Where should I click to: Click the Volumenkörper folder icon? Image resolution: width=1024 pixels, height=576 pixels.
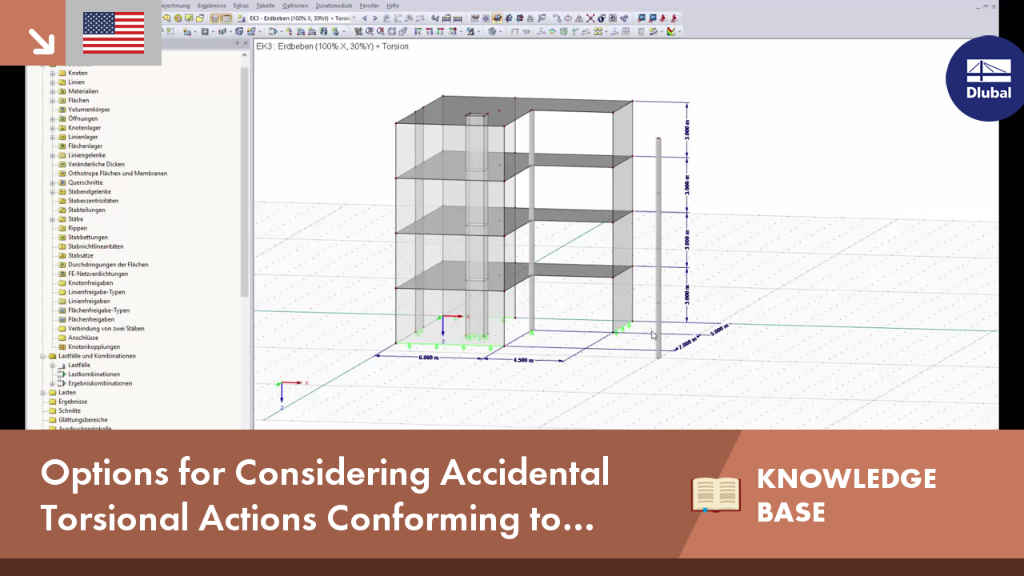coord(62,110)
